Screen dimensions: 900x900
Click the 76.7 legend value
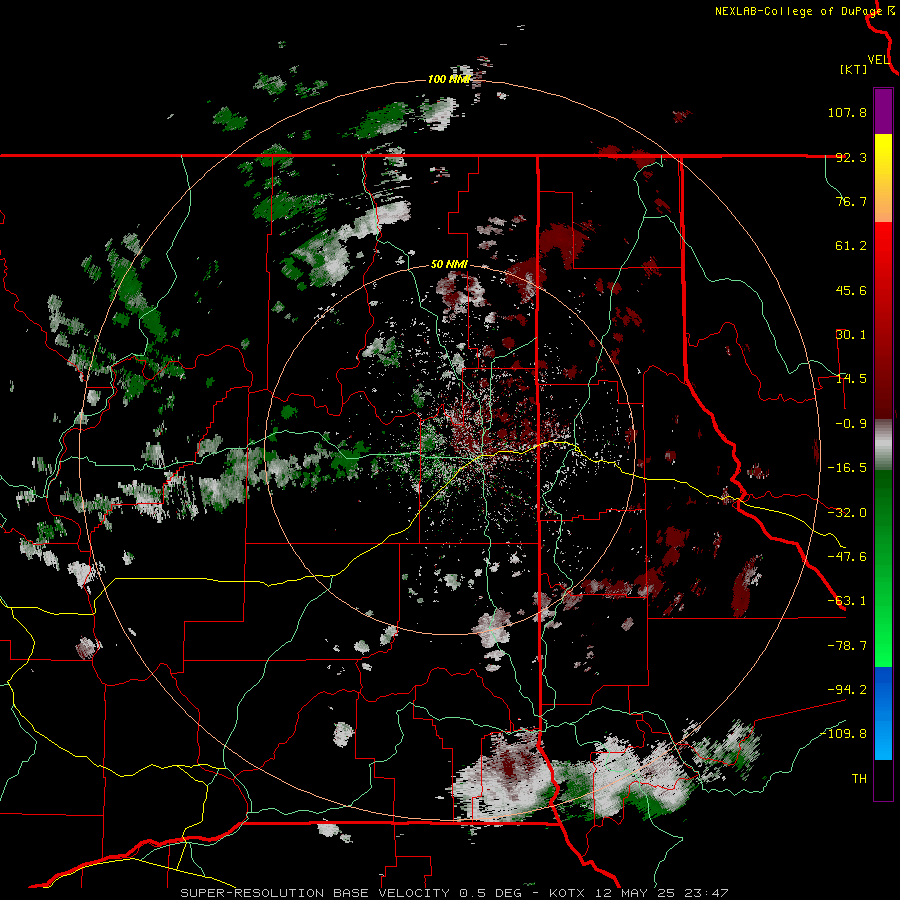851,201
